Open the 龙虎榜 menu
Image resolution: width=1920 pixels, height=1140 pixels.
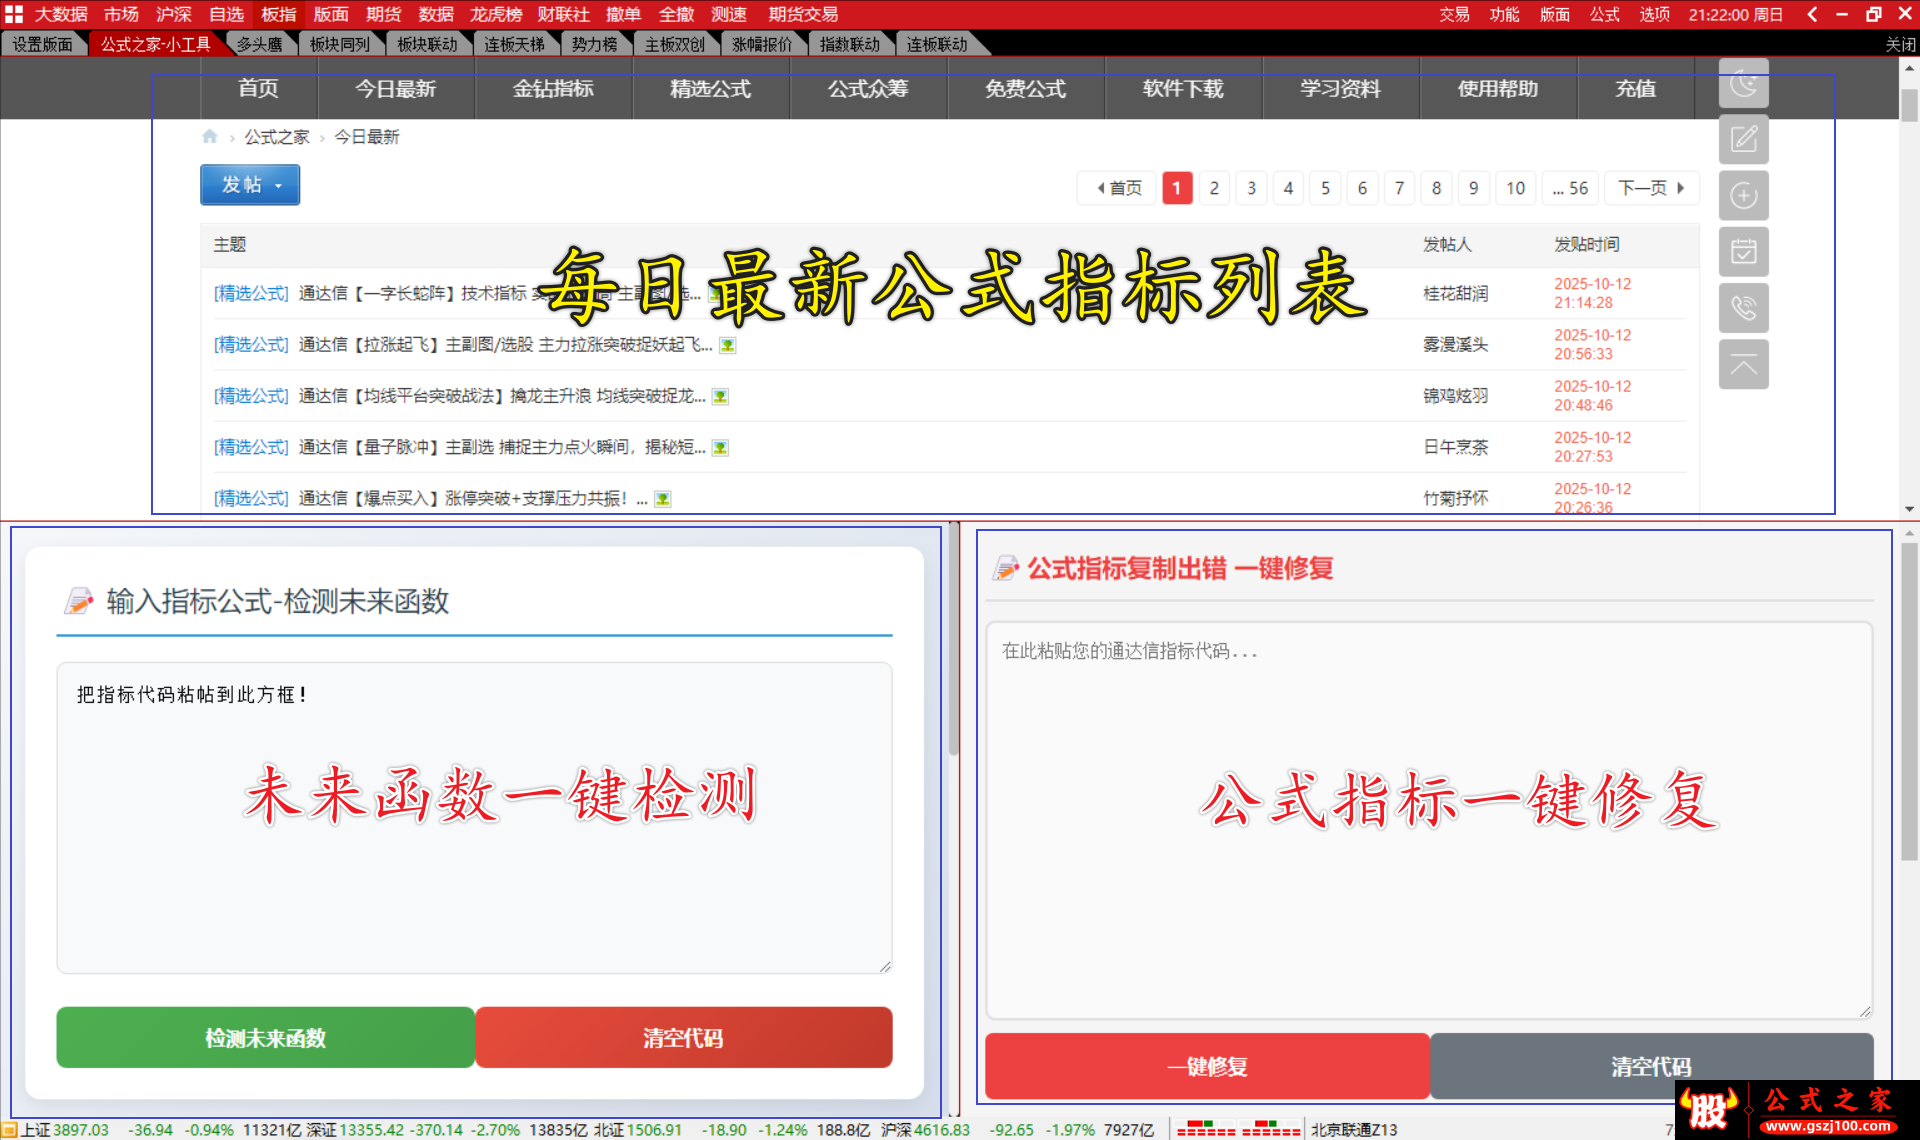coord(496,14)
